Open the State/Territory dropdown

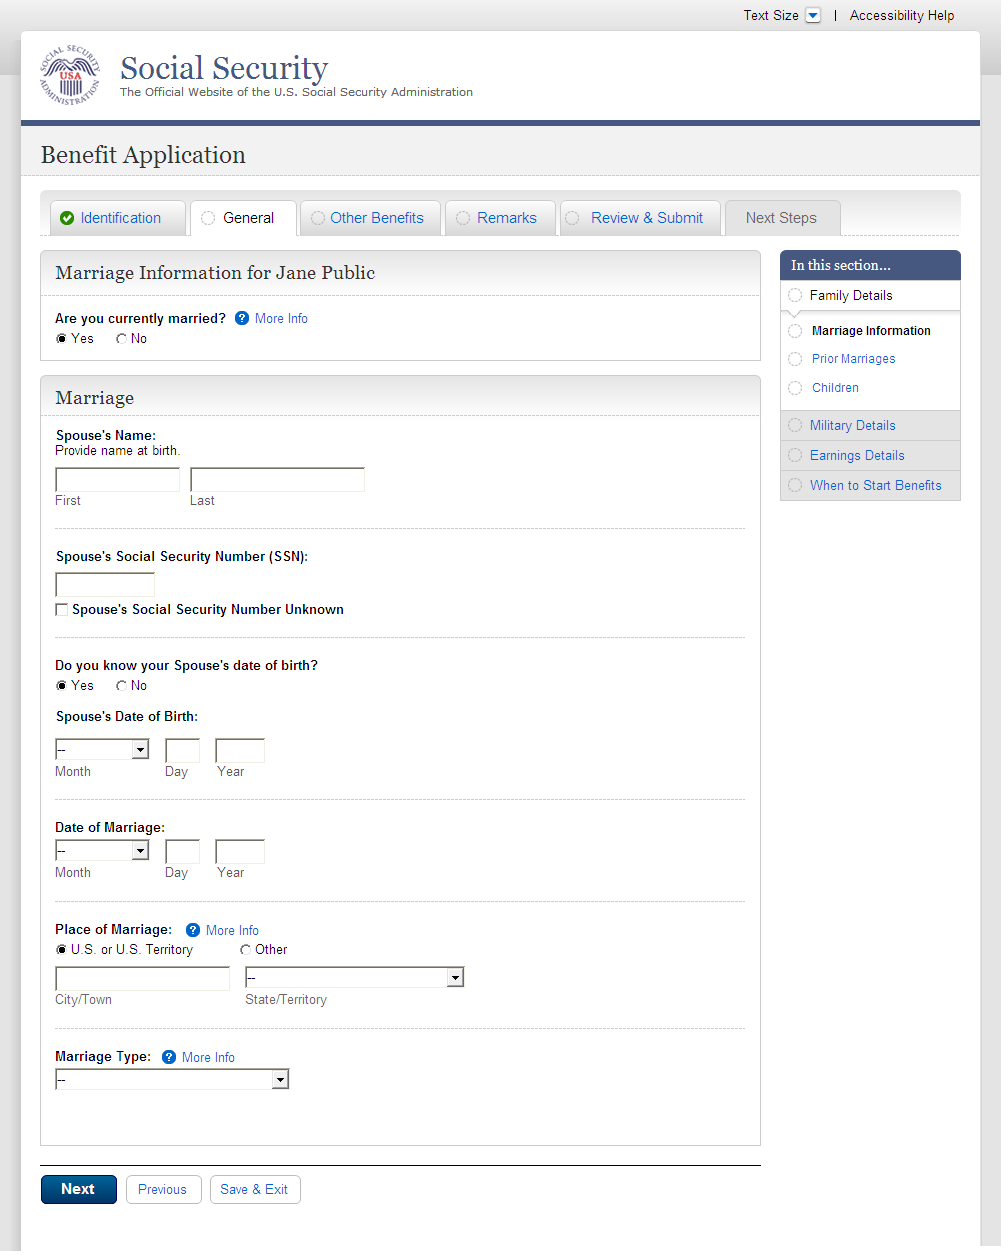(x=355, y=978)
